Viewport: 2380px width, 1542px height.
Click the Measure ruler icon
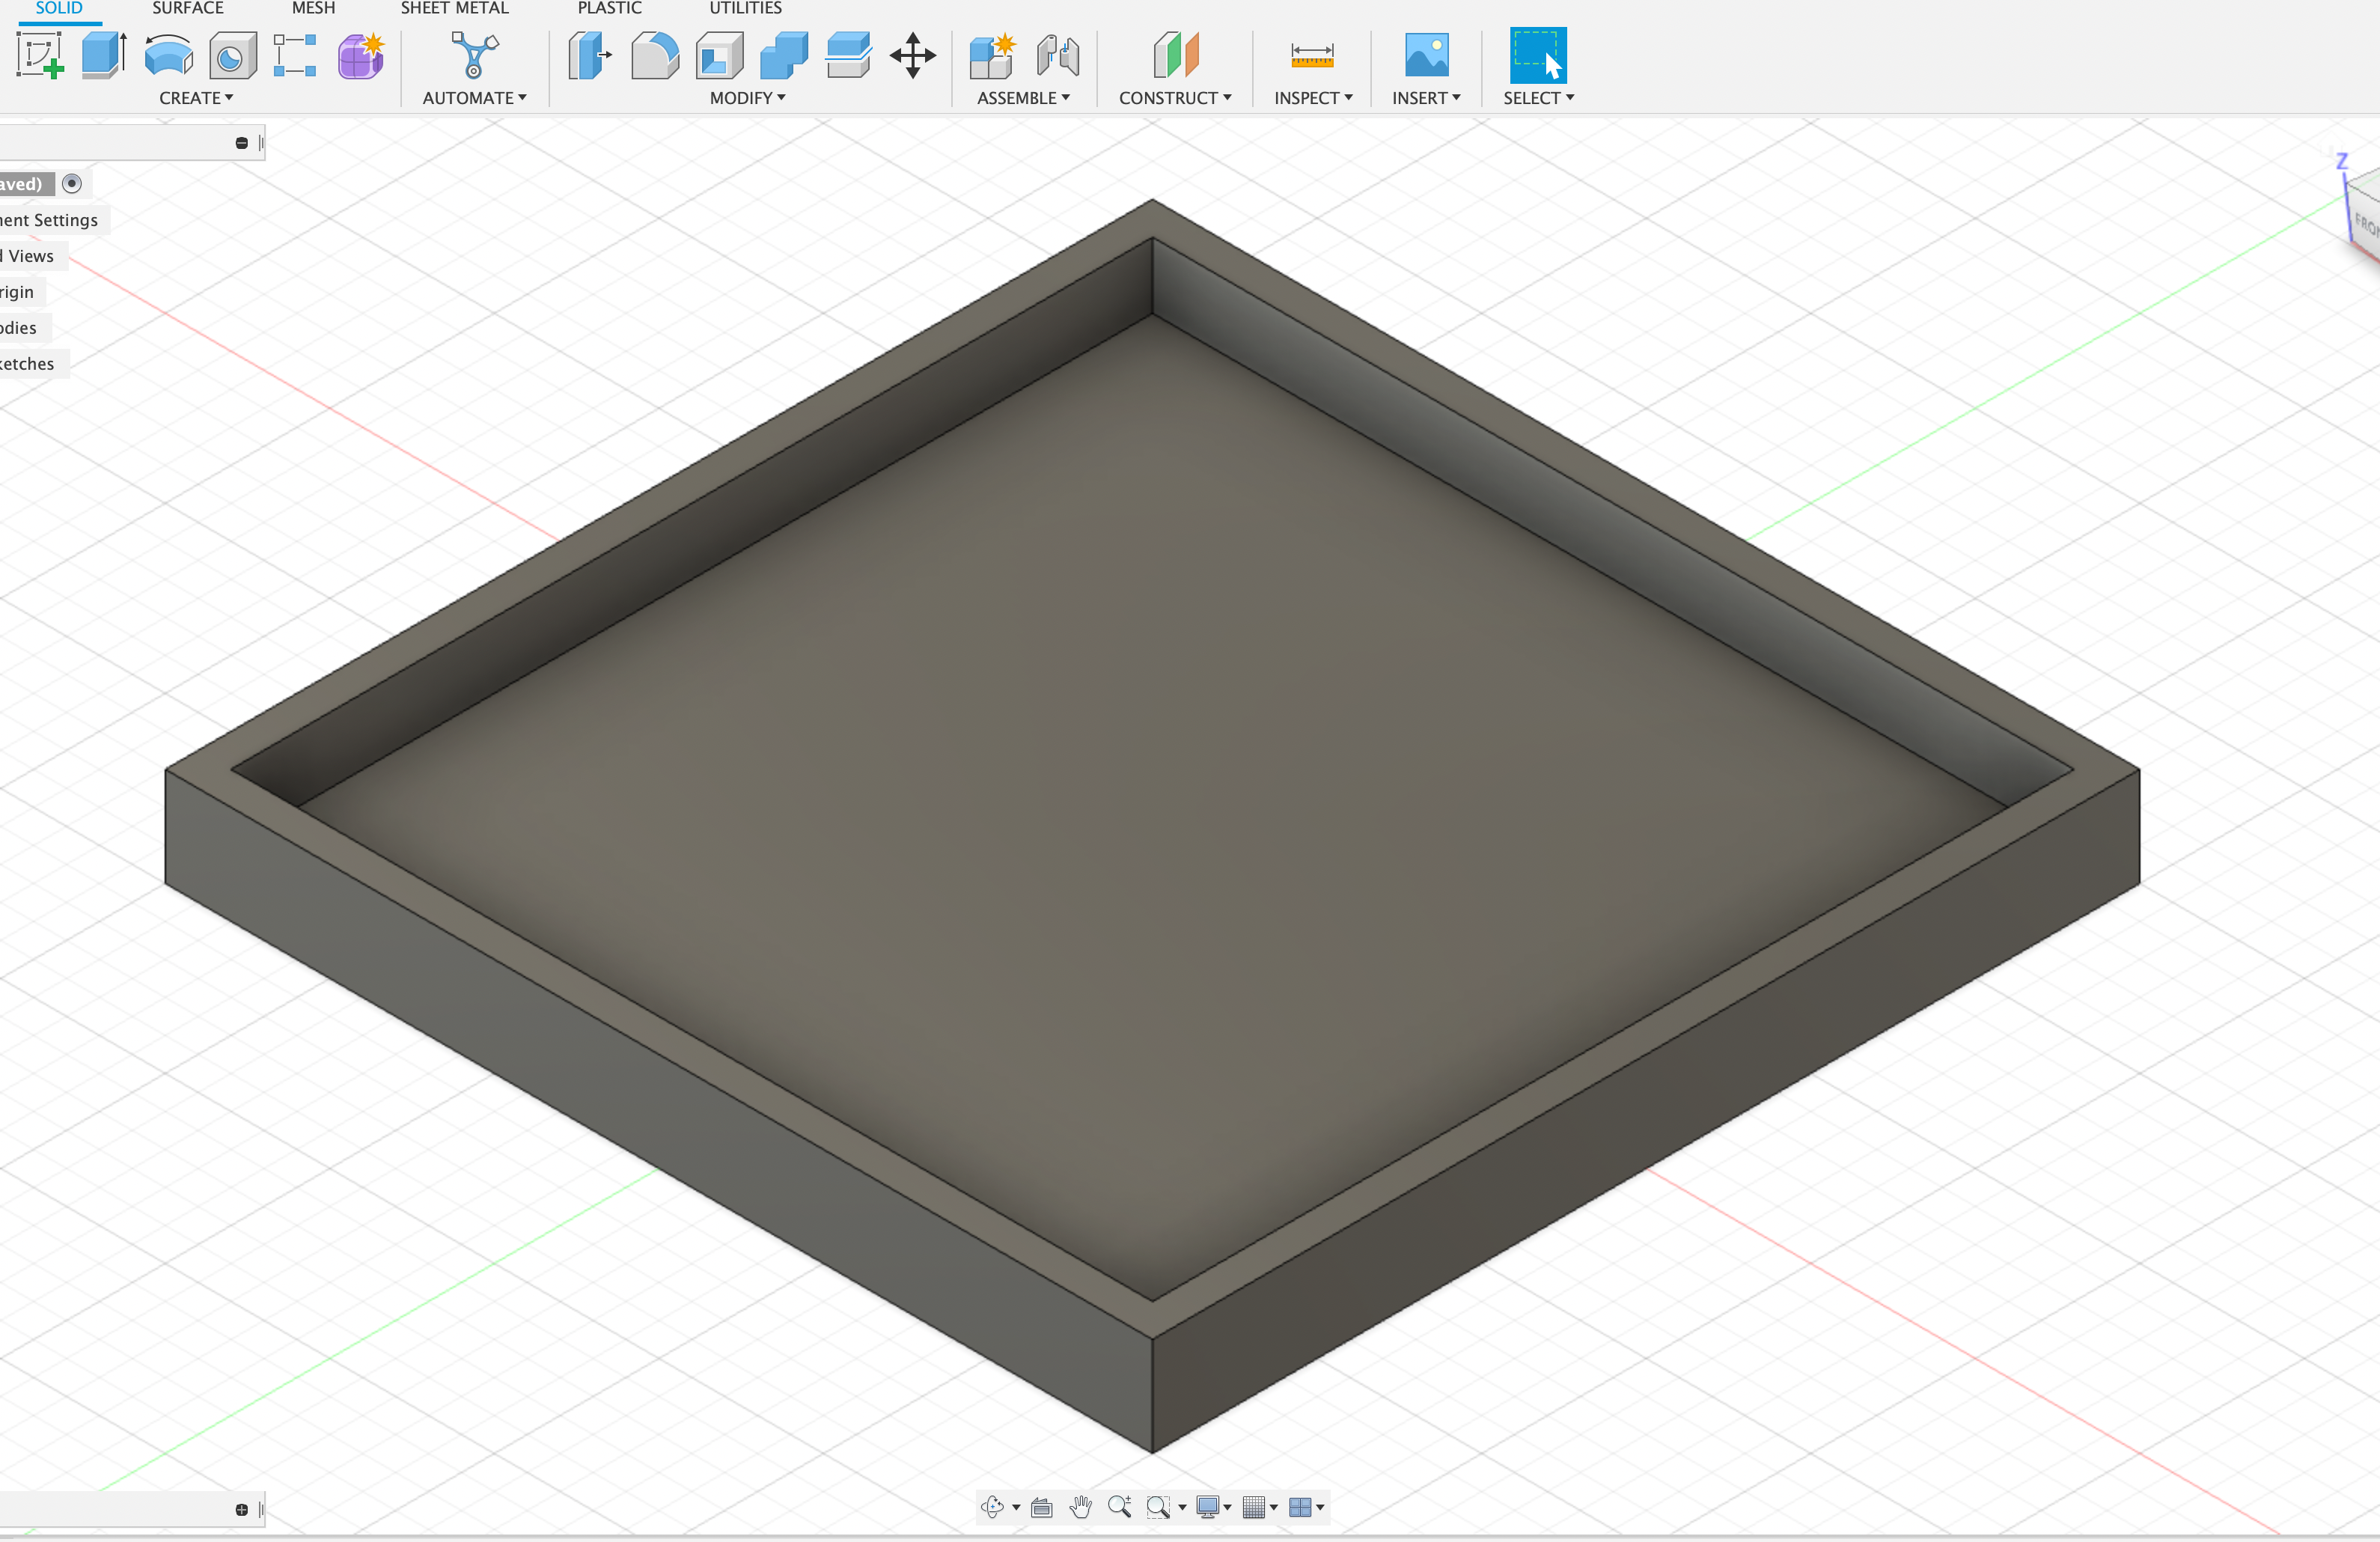click(x=1311, y=55)
